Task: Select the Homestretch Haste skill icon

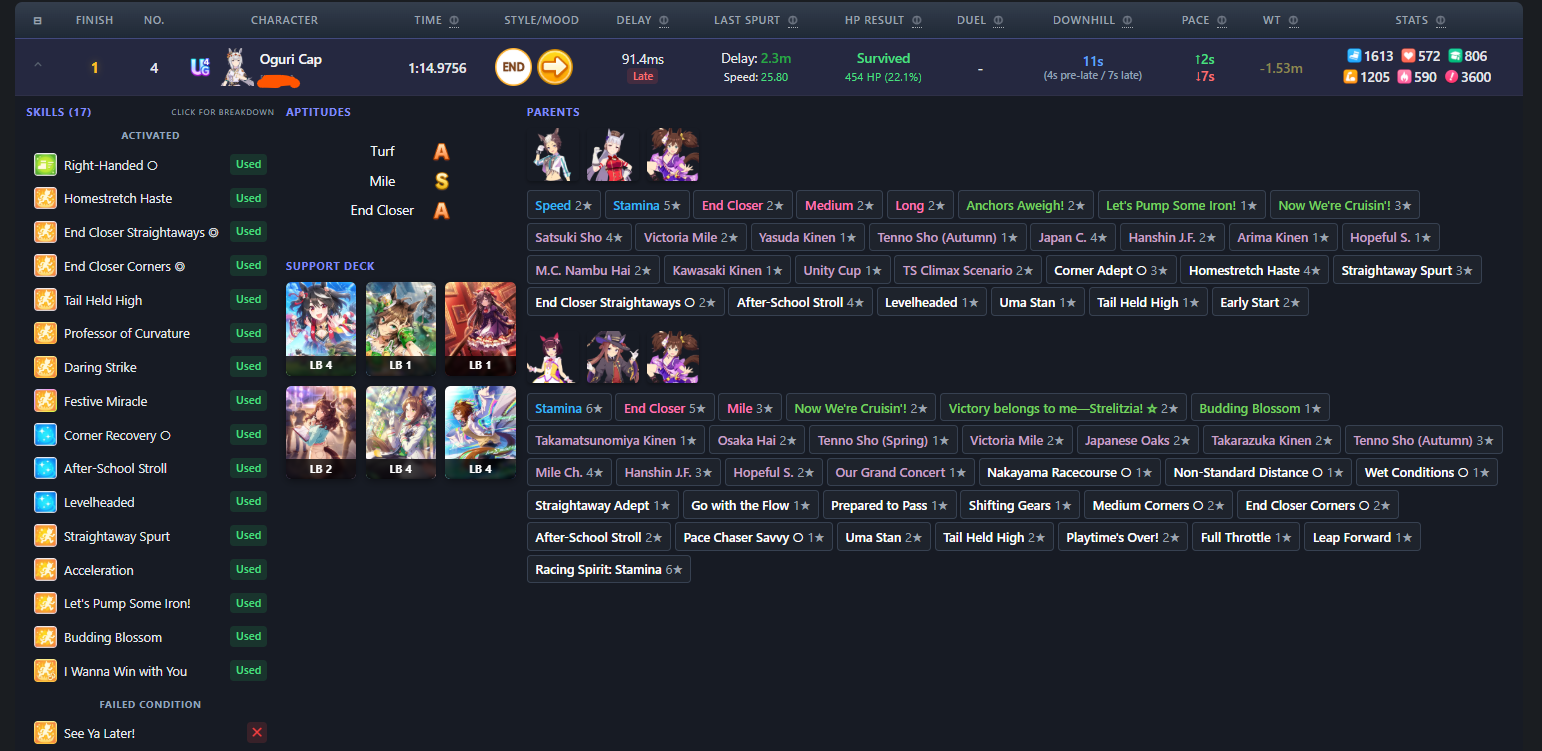Action: click(x=44, y=198)
